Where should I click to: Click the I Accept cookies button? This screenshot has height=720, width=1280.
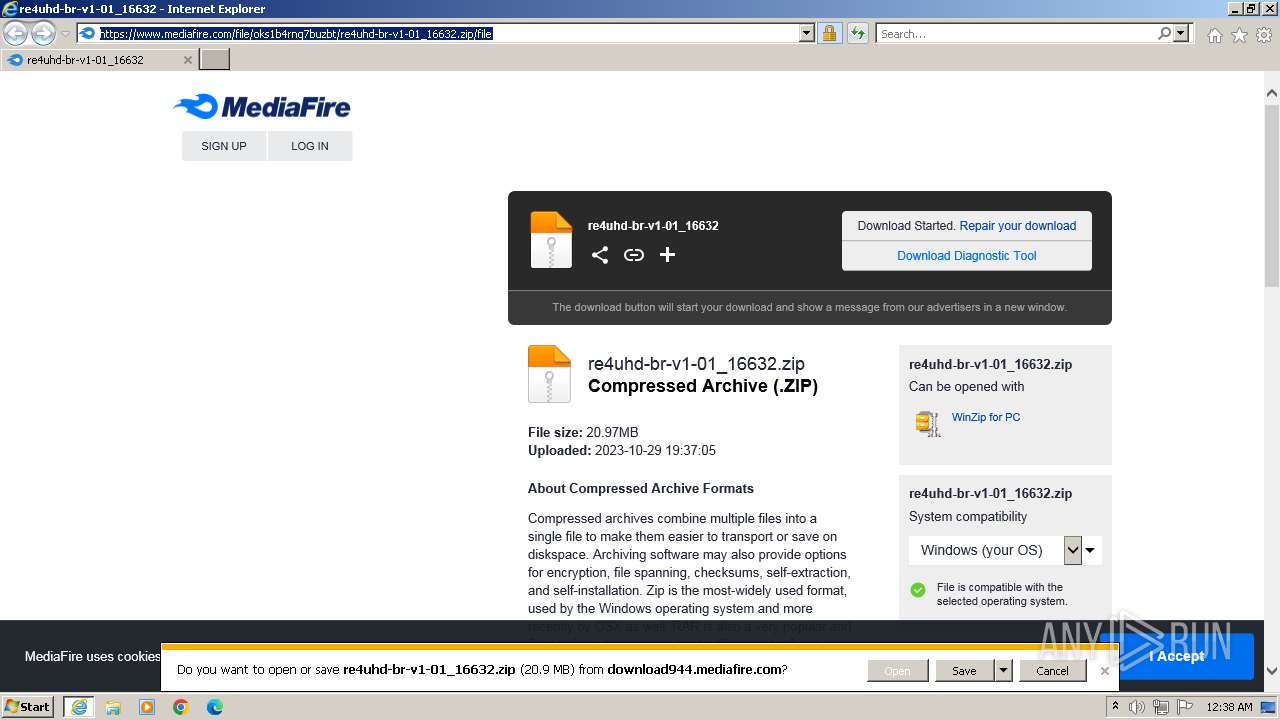pos(1177,656)
